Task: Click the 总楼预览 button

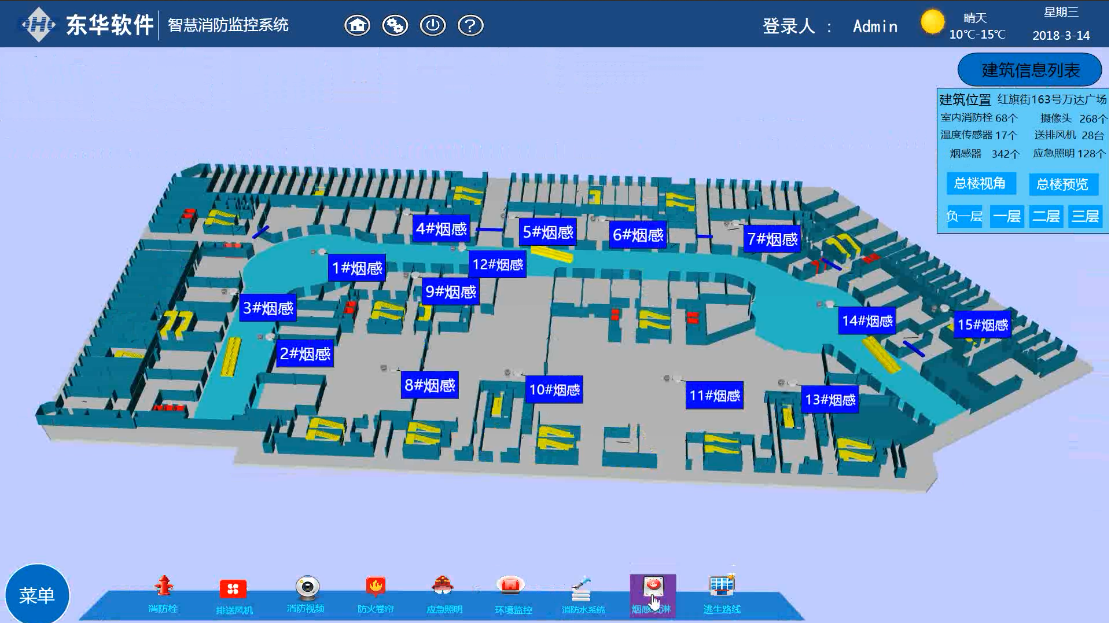Action: click(1063, 184)
